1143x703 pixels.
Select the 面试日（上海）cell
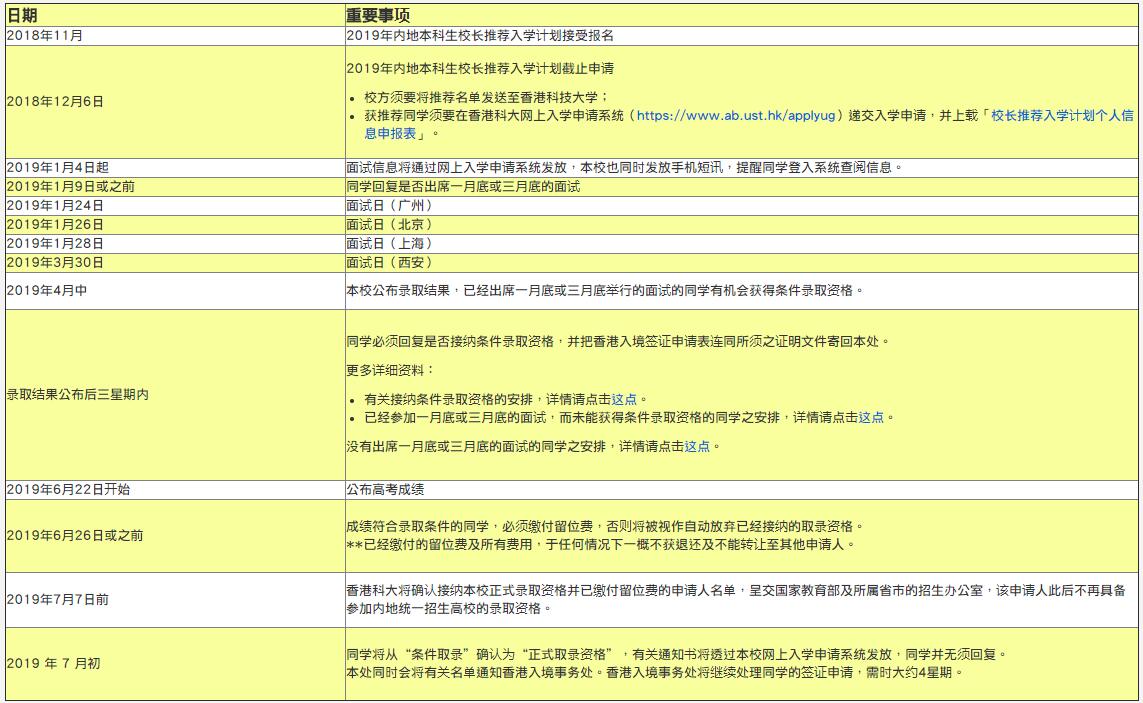coord(390,243)
